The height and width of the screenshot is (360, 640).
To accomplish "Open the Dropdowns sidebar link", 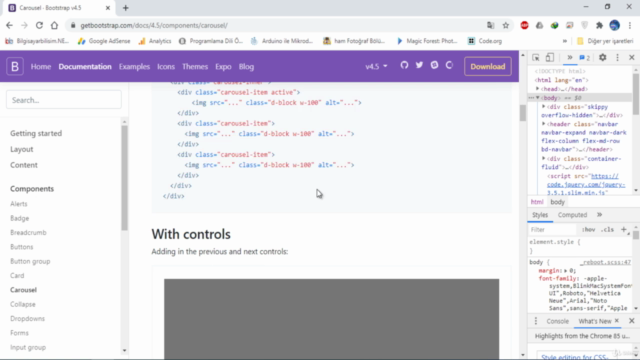I will (27, 318).
